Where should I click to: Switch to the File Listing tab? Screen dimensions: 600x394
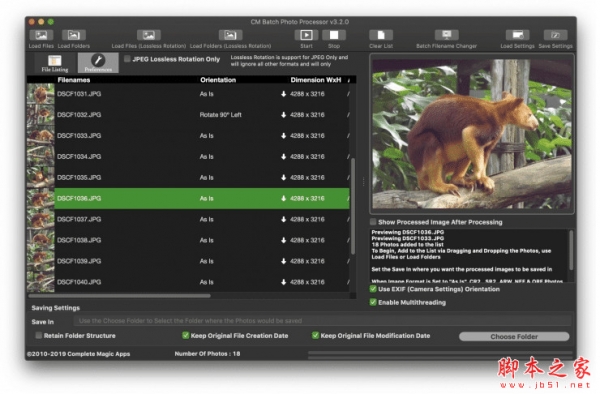click(55, 63)
